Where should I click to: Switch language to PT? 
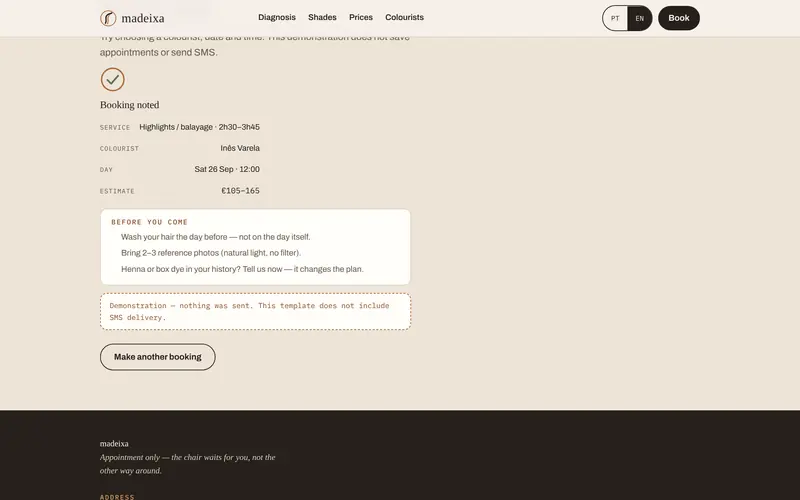coord(615,18)
